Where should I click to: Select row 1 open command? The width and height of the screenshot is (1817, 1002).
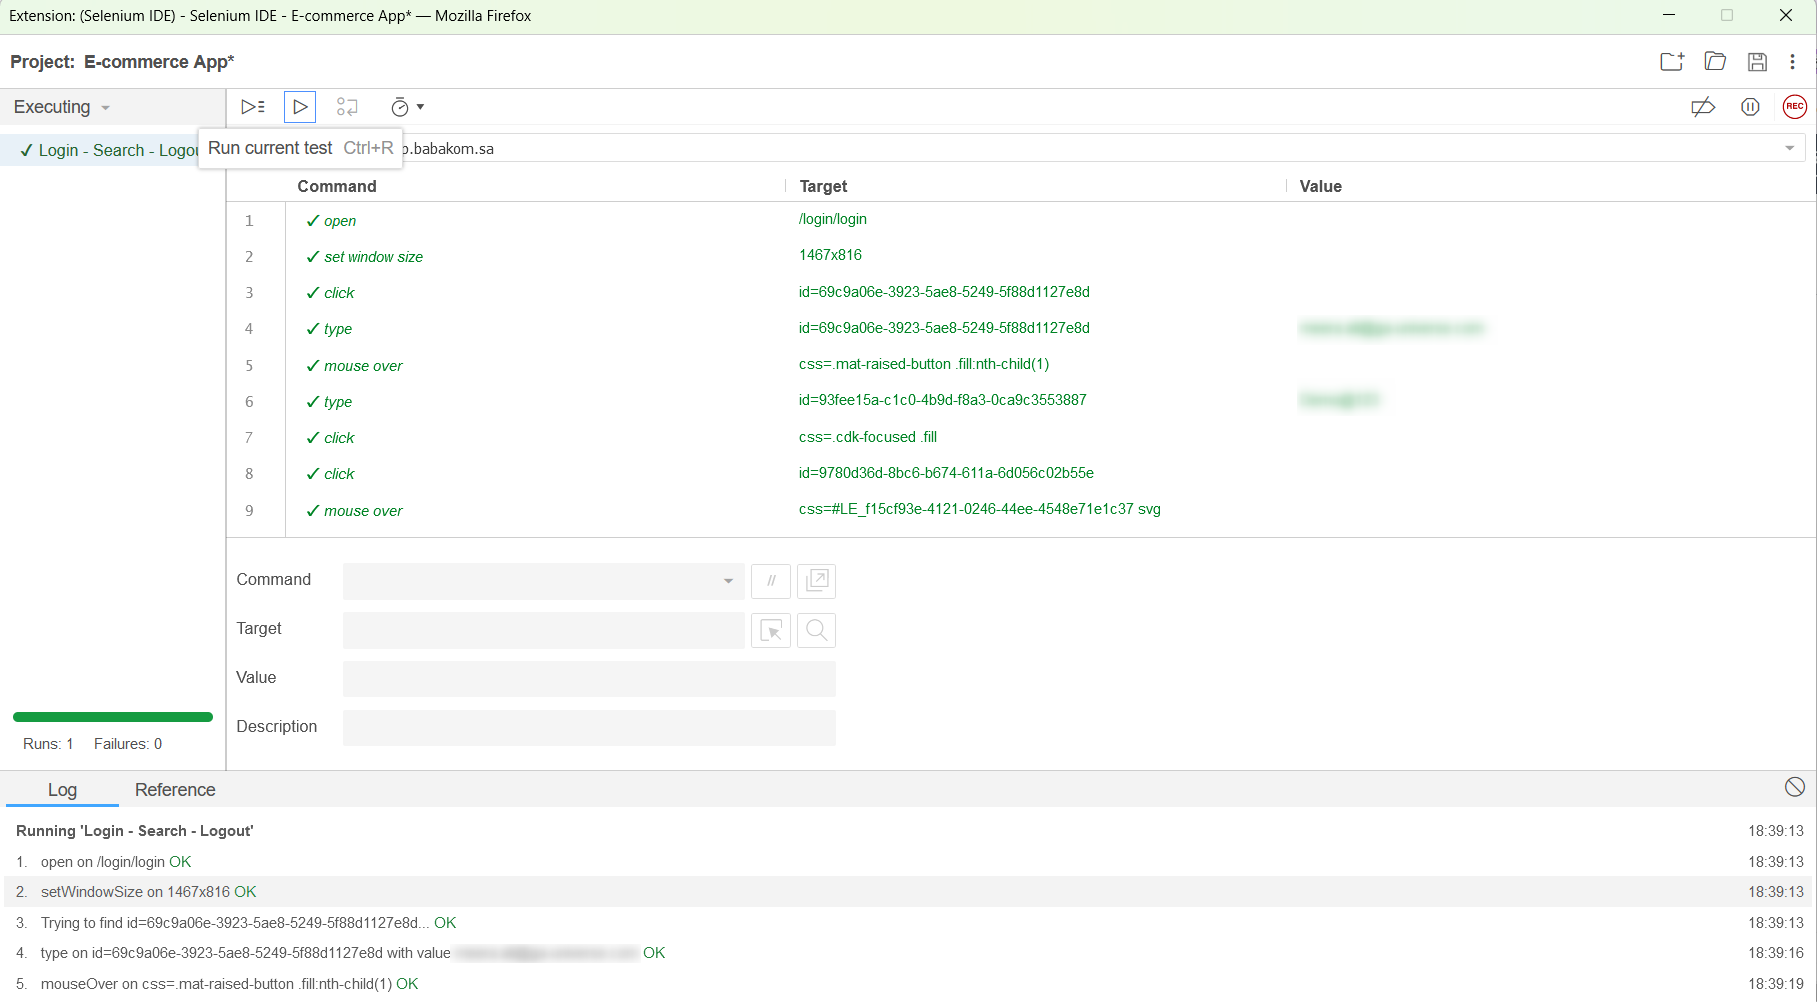339,221
